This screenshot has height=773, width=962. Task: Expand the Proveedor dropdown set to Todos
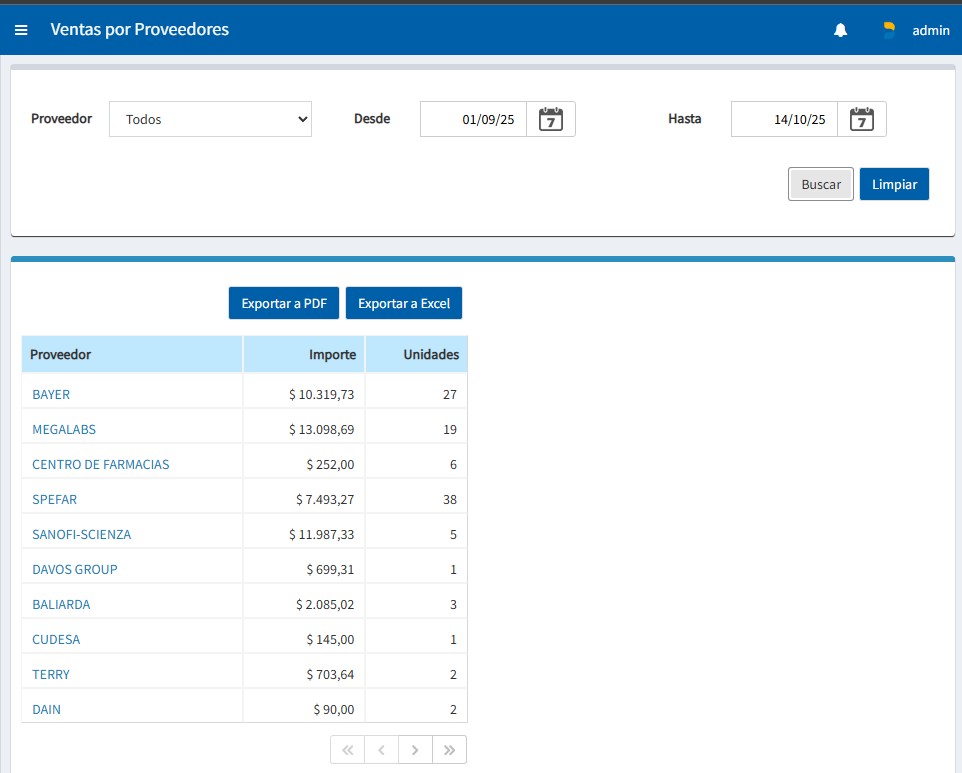coord(210,119)
